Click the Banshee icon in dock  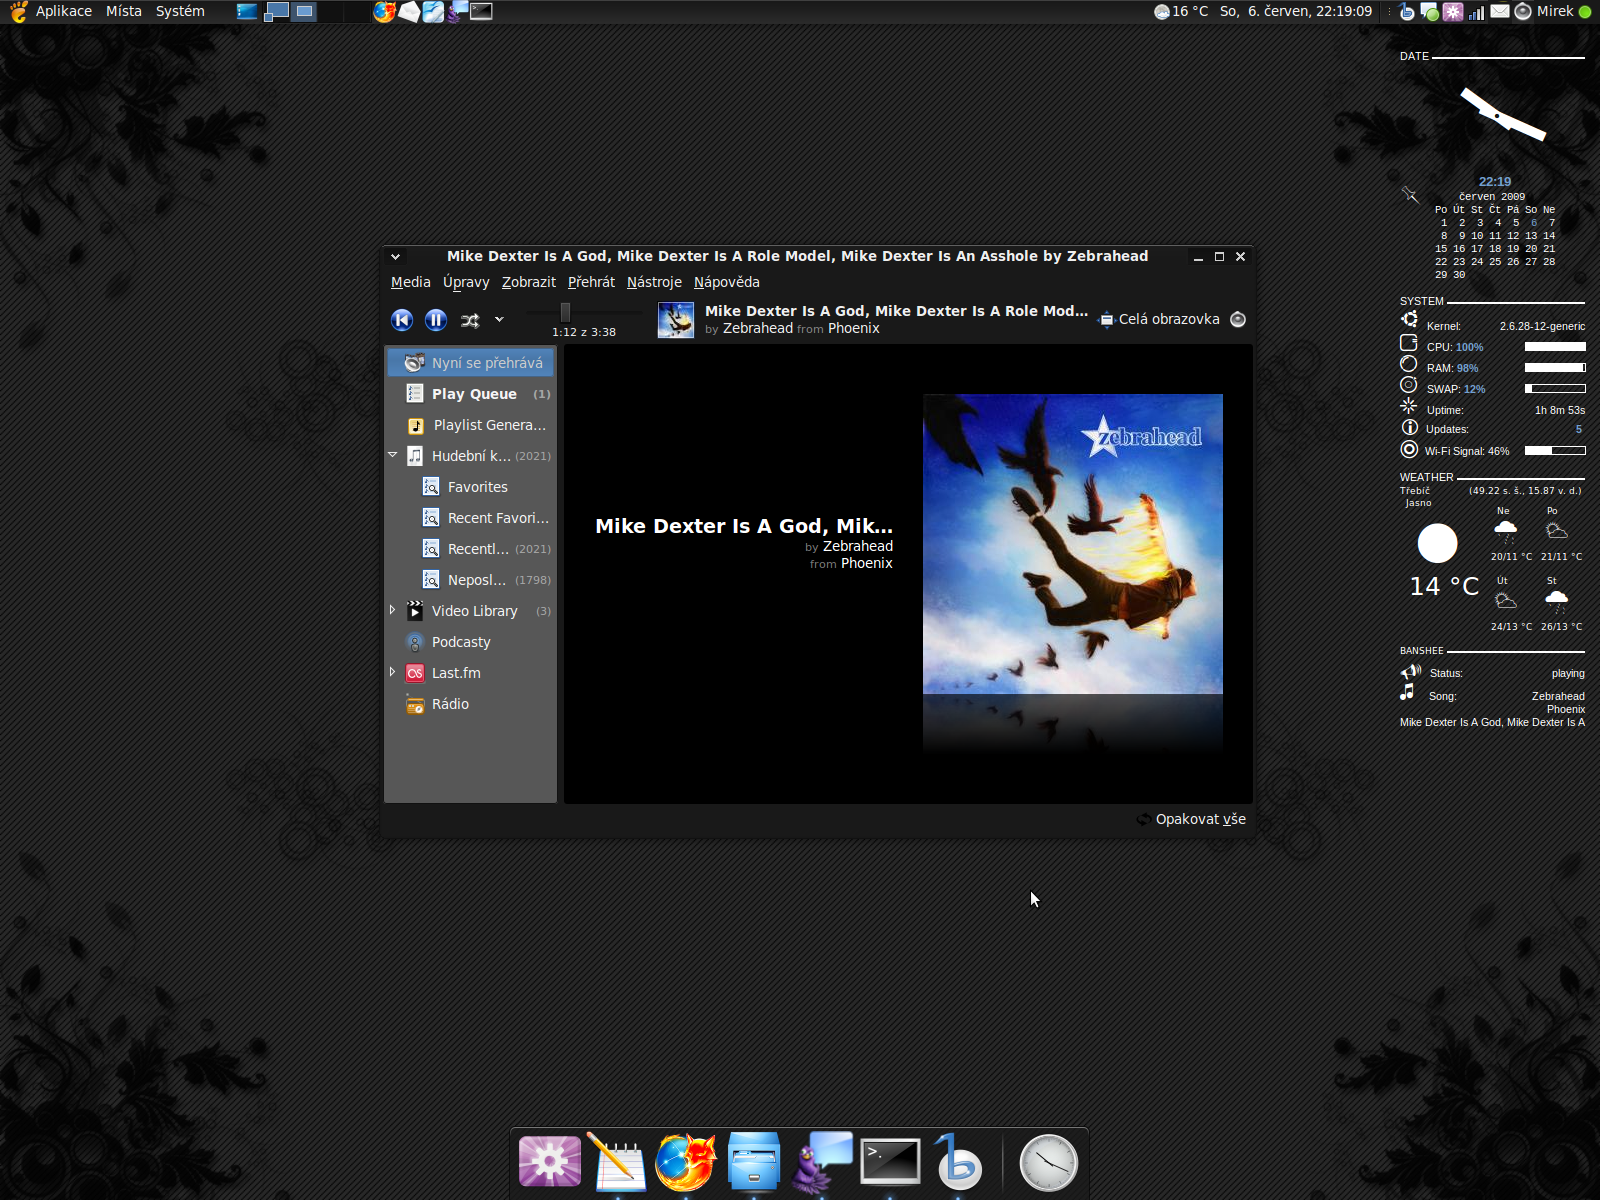pos(958,1161)
